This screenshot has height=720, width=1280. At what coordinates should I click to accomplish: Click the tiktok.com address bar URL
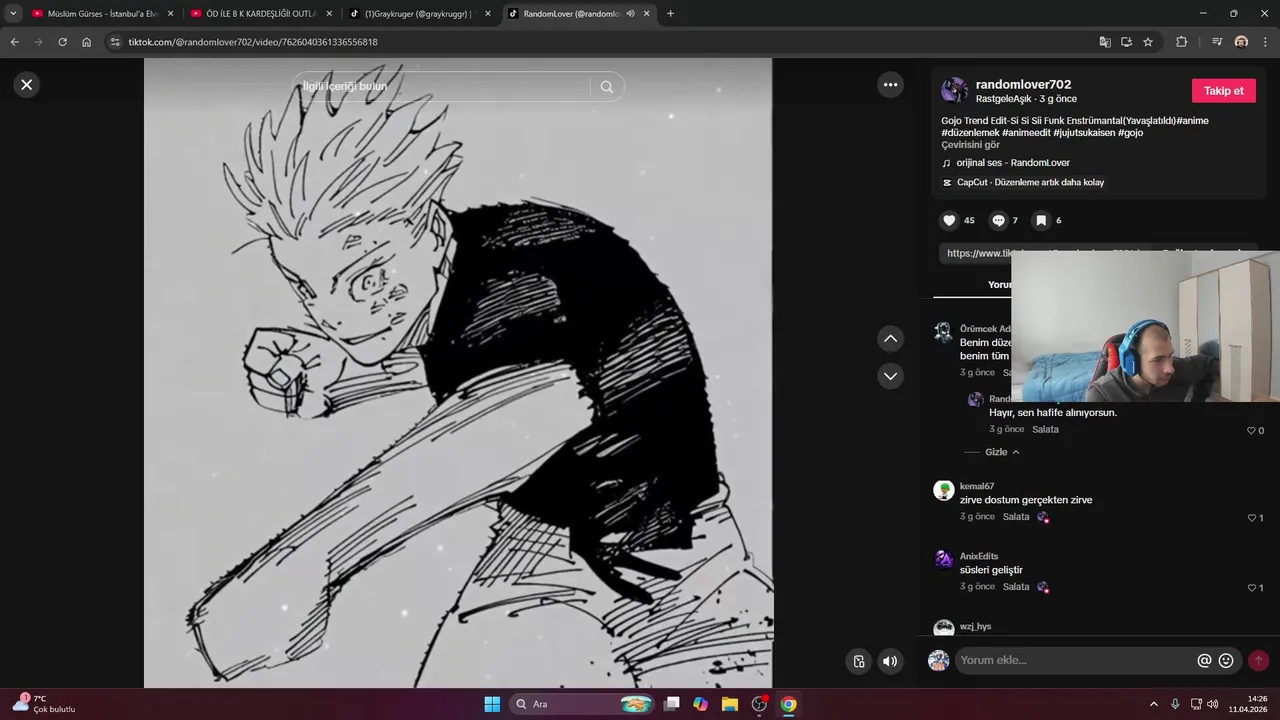tap(252, 42)
